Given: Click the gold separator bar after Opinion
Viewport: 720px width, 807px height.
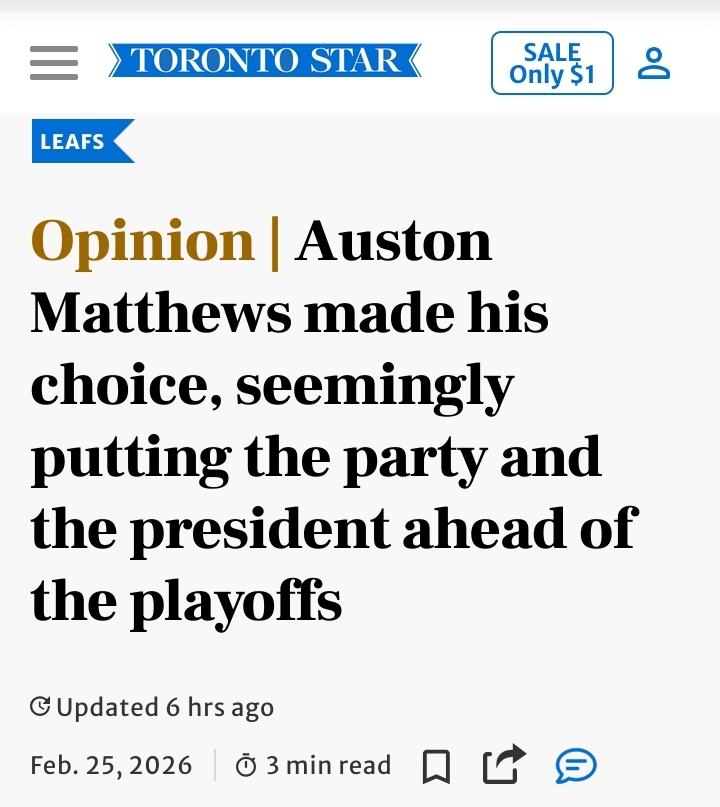Looking at the screenshot, I should [x=275, y=242].
